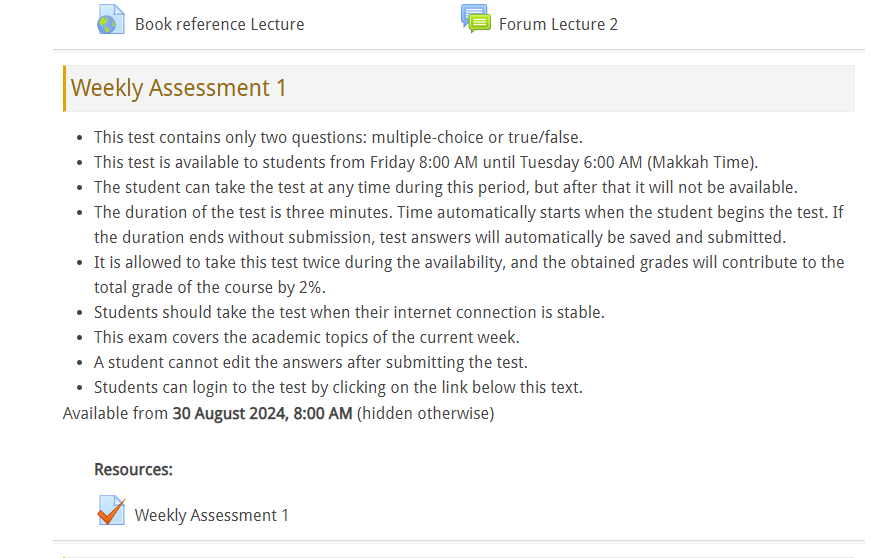This screenshot has width=890, height=558.
Task: Click the 'Available from' text
Action: (116, 412)
